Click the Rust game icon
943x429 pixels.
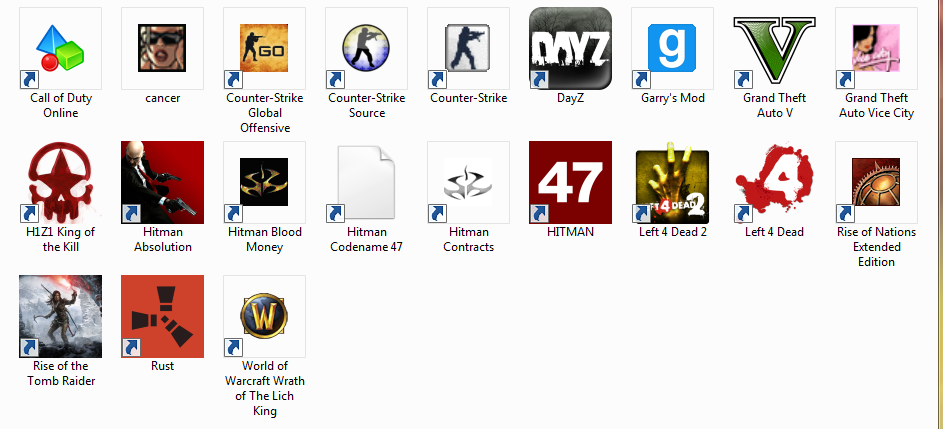point(162,316)
